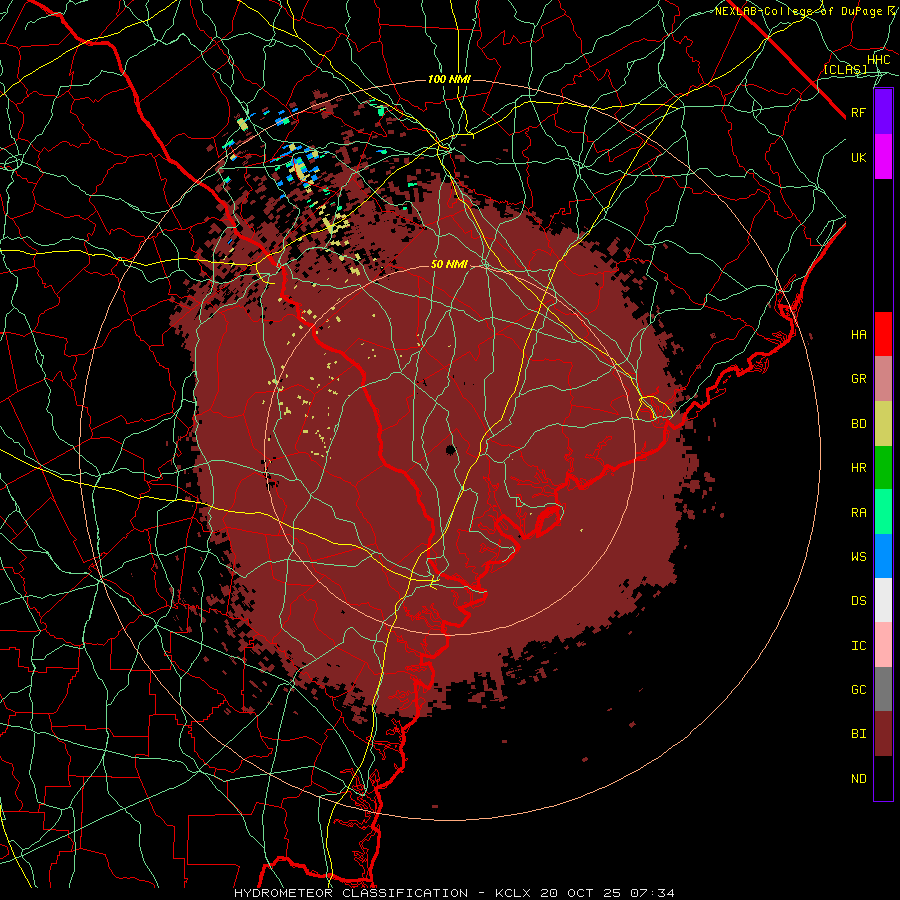Click the RF legend label
Viewport: 900px width, 900px height.
pos(858,112)
